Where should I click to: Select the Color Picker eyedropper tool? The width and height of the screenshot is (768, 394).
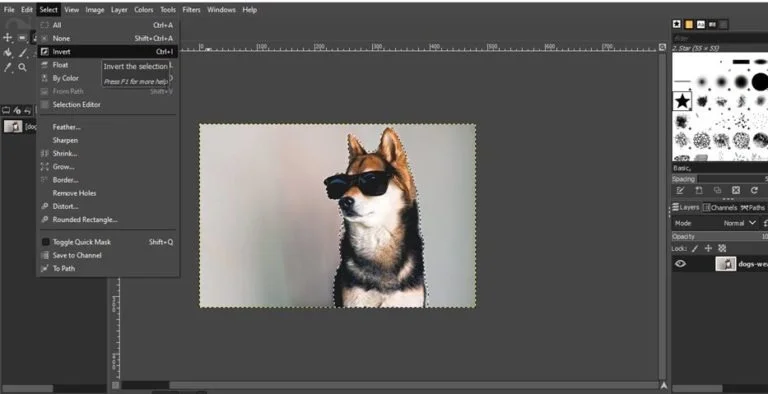click(7, 67)
